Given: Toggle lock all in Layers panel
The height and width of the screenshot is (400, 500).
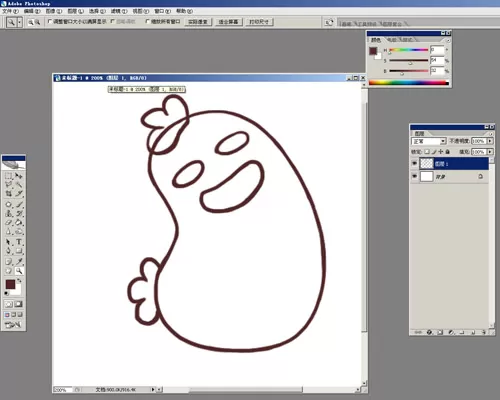Looking at the screenshot, I should pos(448,152).
